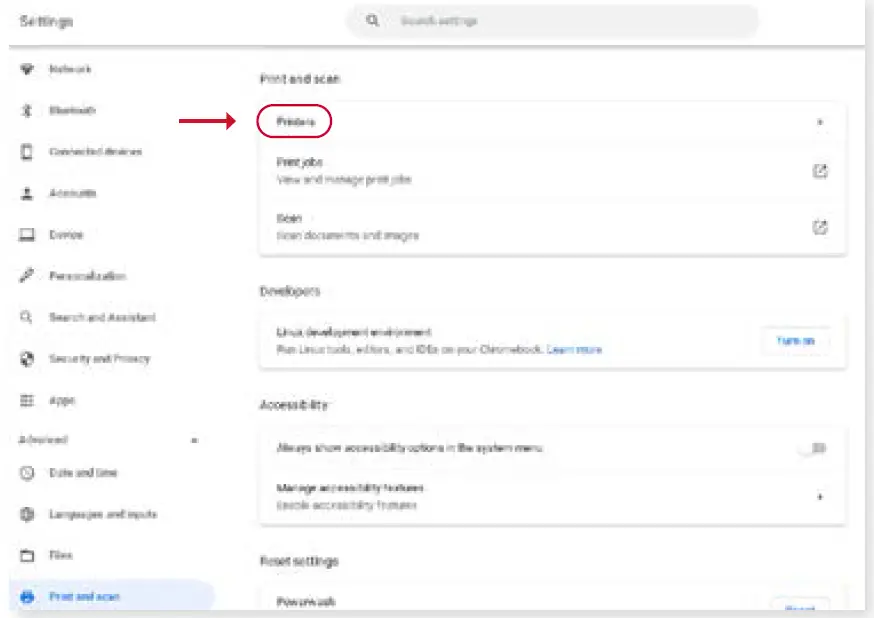Open the Device settings section

26,234
